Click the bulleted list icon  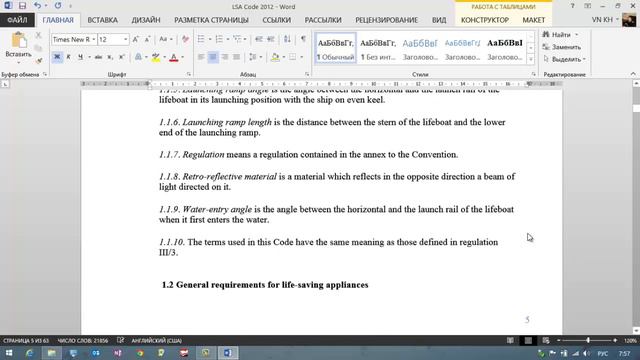[x=201, y=39]
